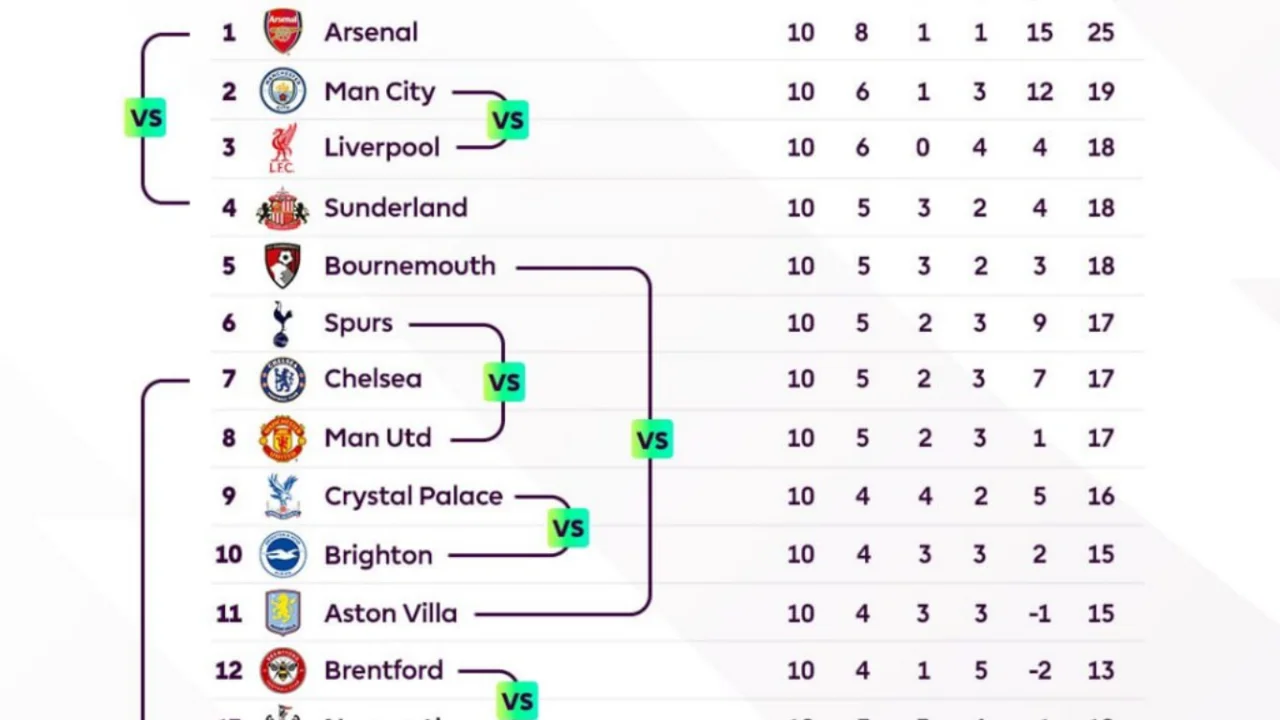Select the Crystal Palace eagle crest
Screen dimensions: 1280x720
pyautogui.click(x=283, y=496)
